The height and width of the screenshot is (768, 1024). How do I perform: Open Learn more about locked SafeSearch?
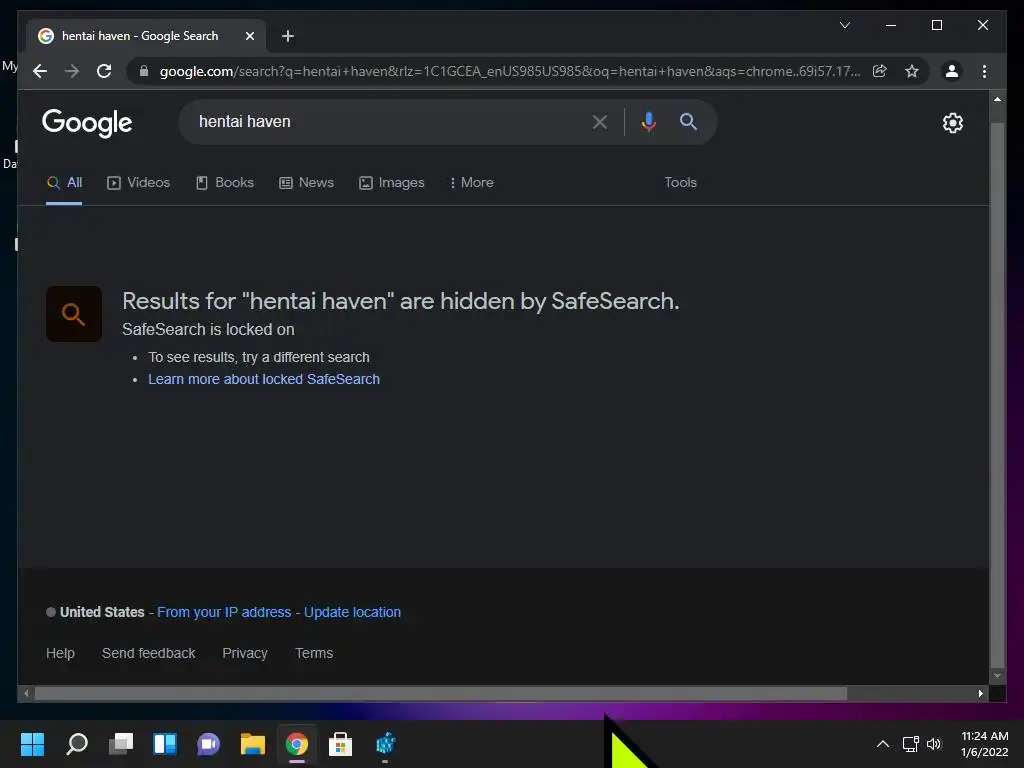(x=264, y=379)
